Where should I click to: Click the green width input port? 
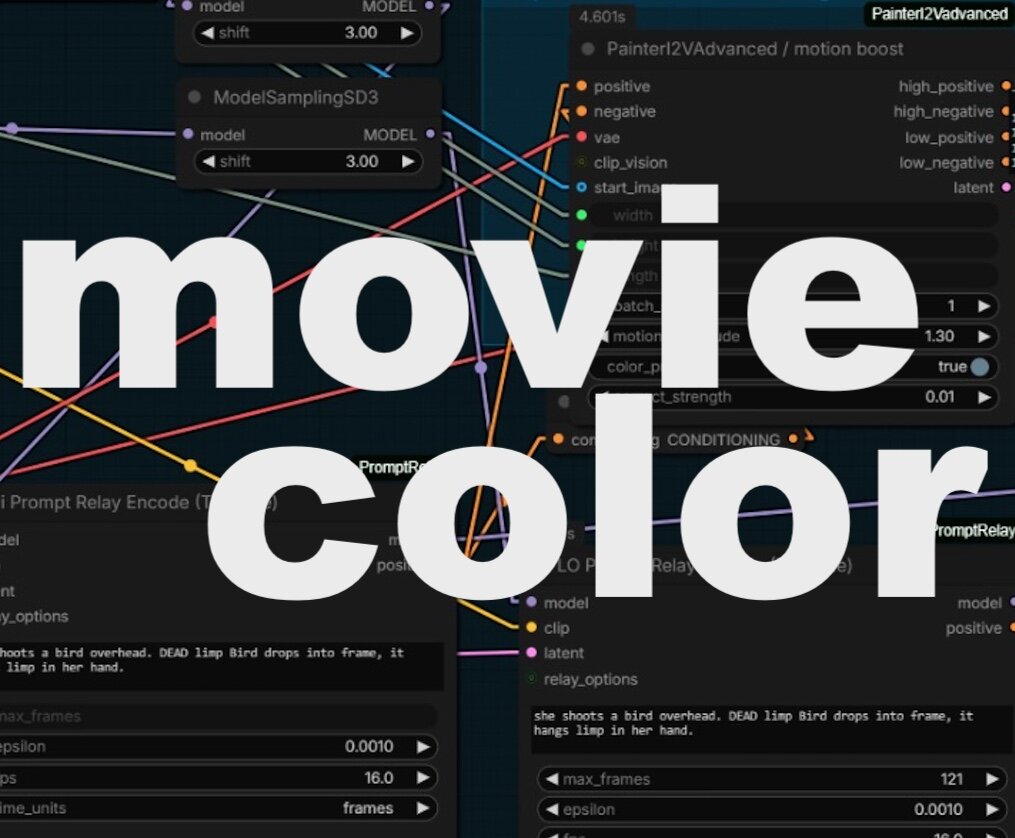coord(581,215)
